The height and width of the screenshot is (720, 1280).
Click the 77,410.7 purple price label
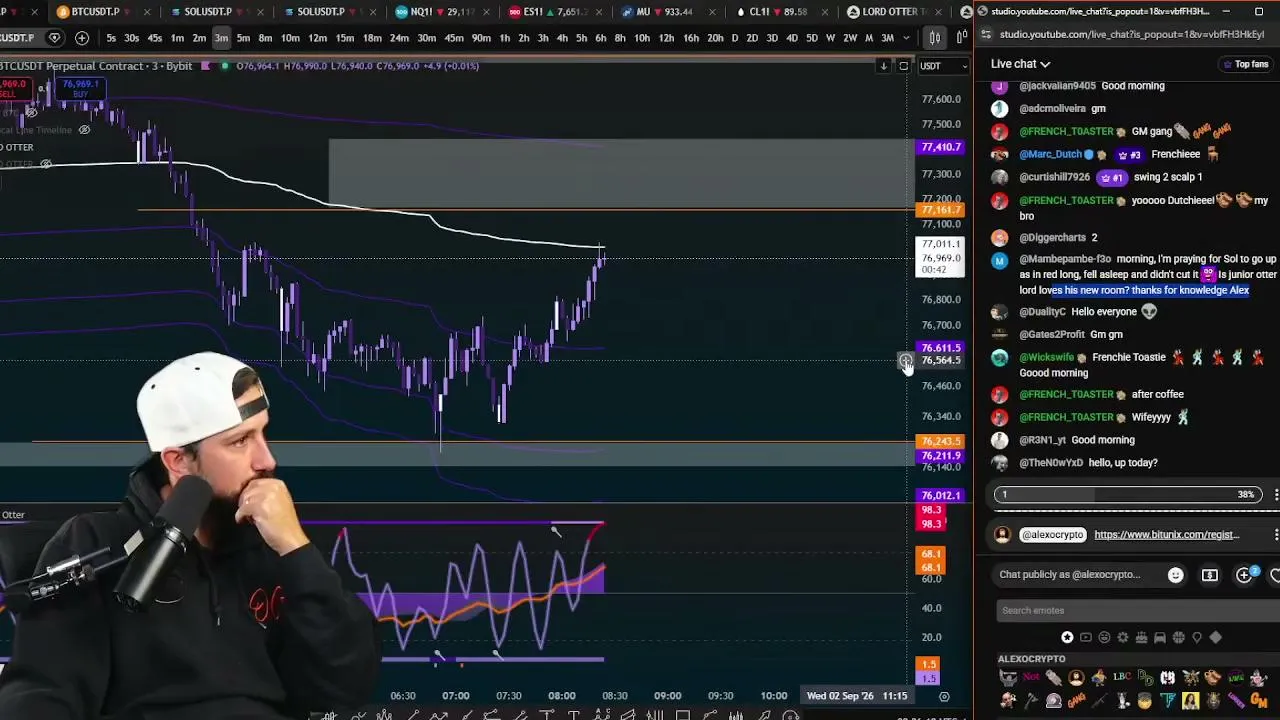click(940, 147)
